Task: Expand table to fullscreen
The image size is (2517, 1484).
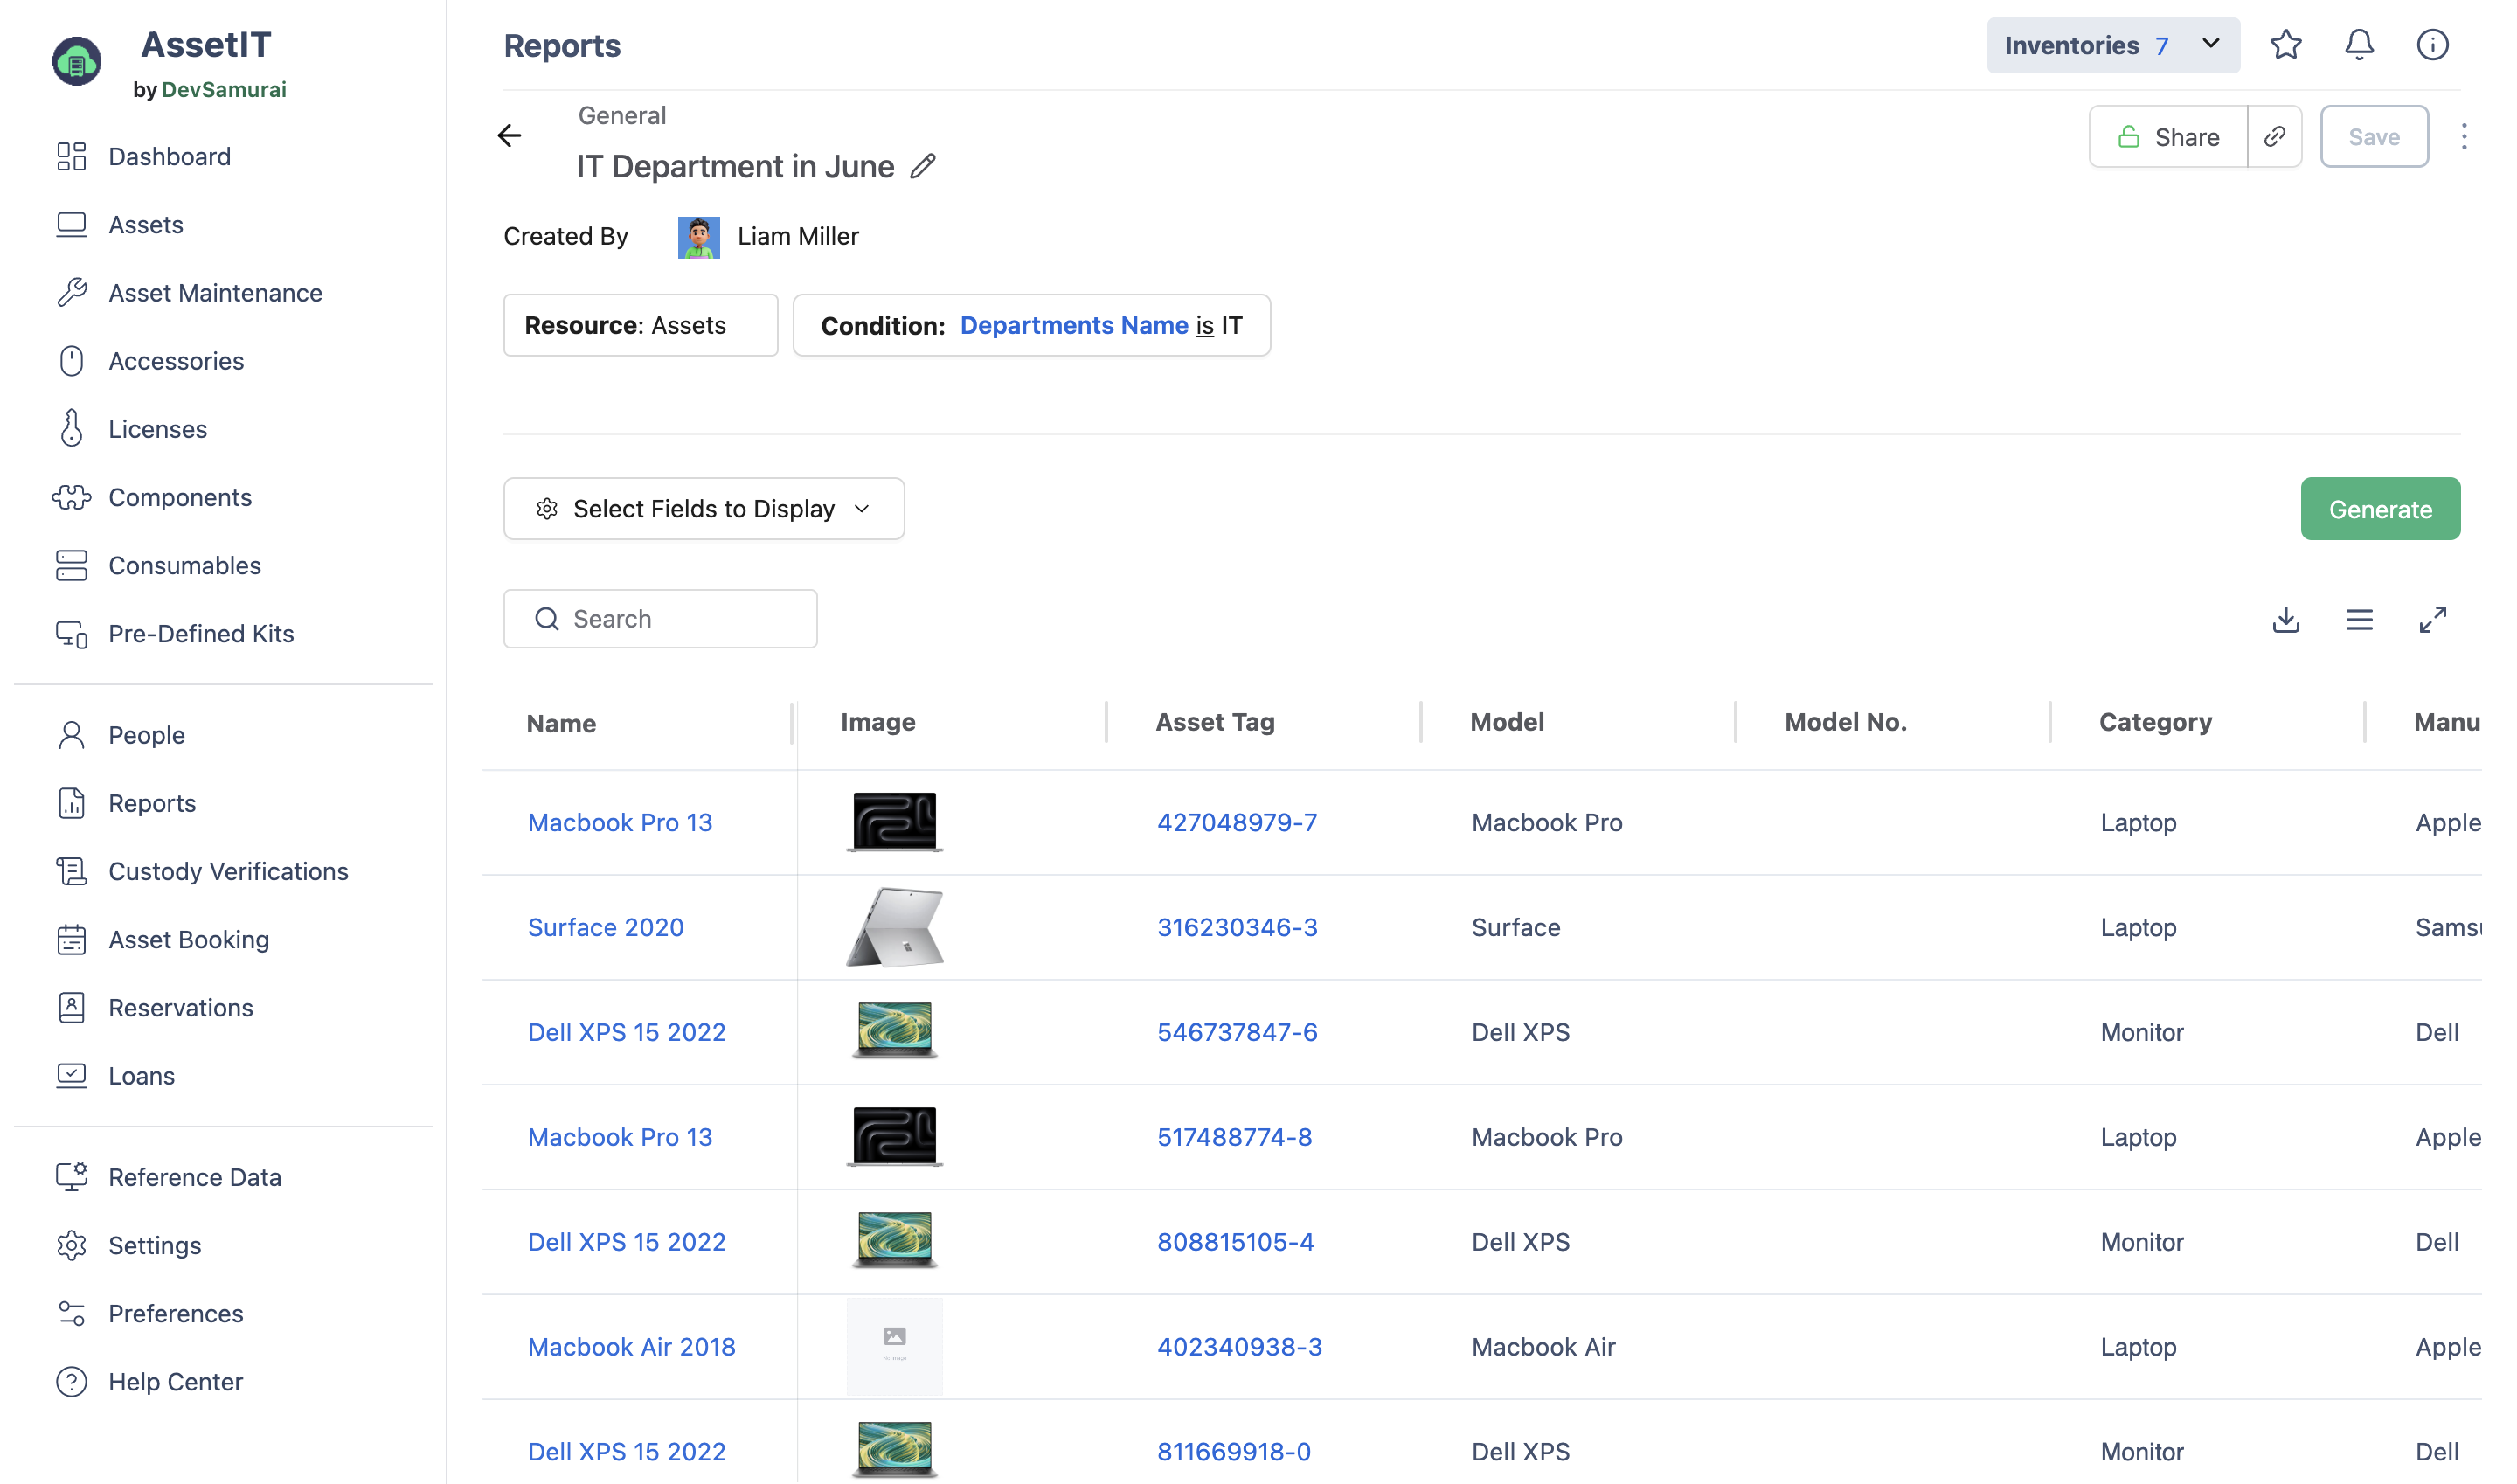Action: 2432,620
